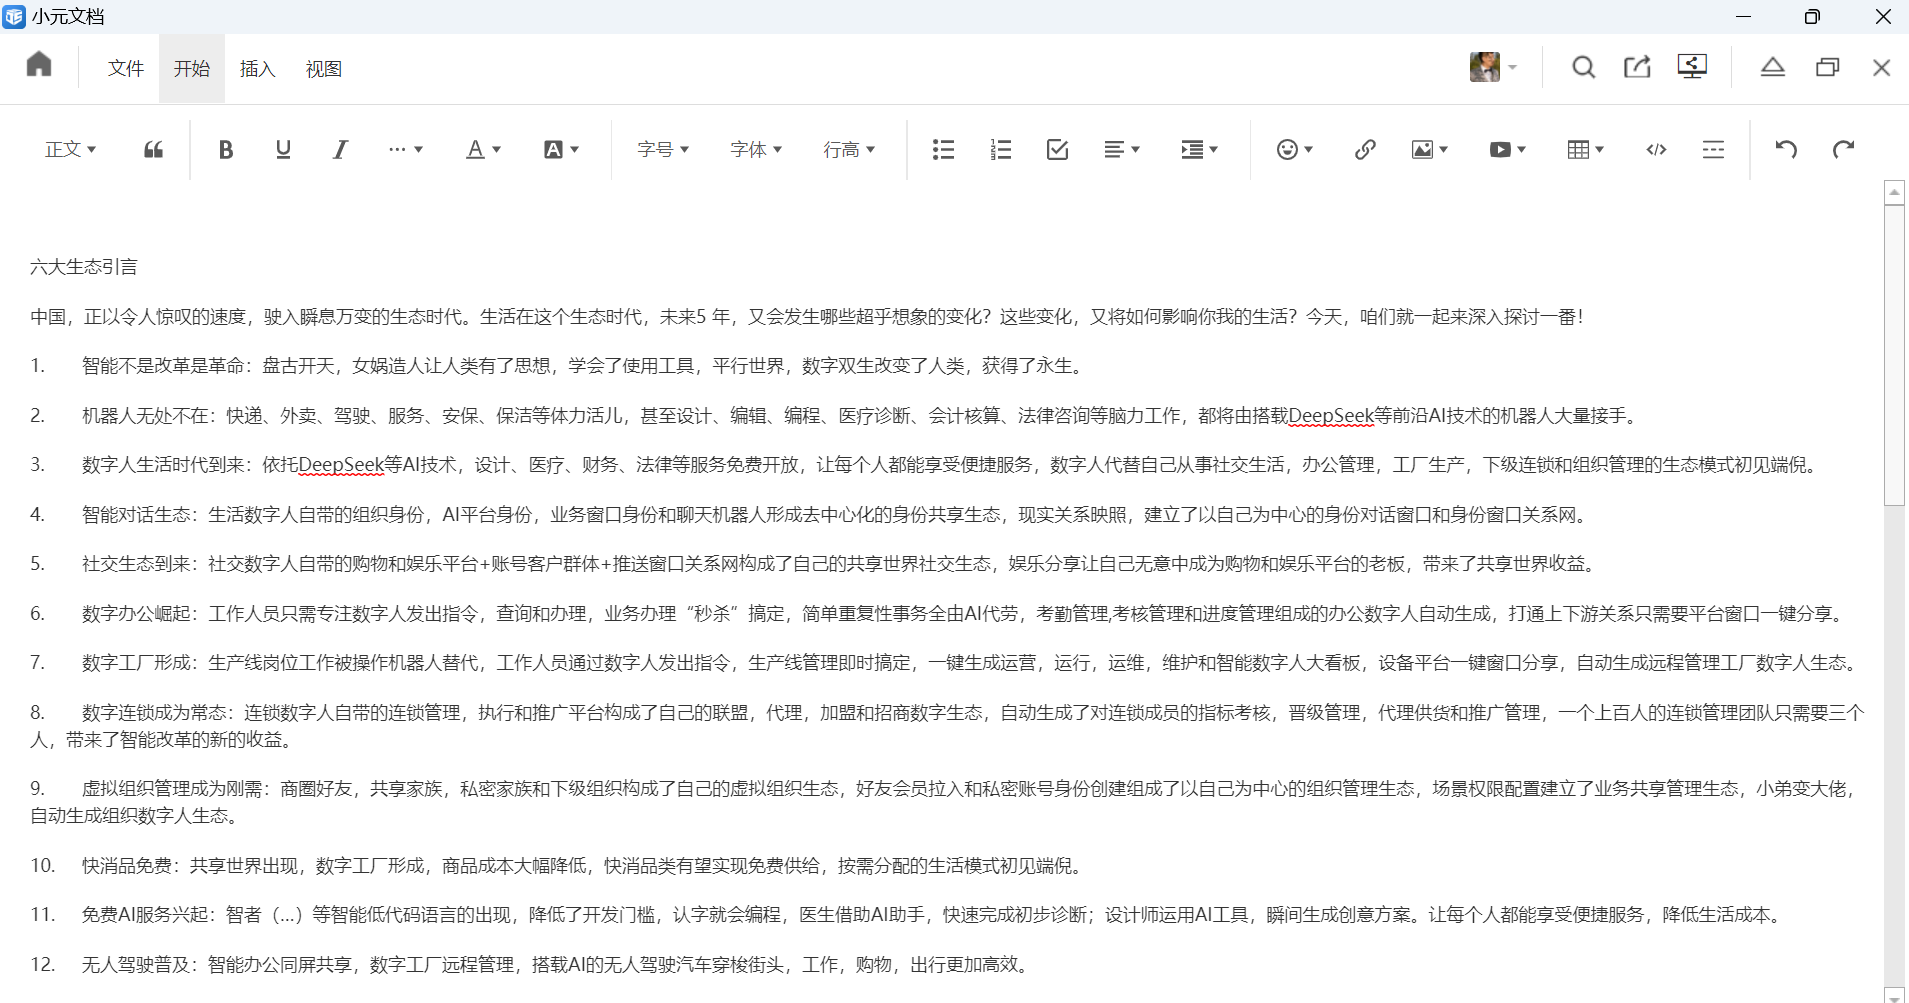The width and height of the screenshot is (1909, 1003).
Task: Click the vertical scrollbar down arrow
Action: click(x=1894, y=995)
